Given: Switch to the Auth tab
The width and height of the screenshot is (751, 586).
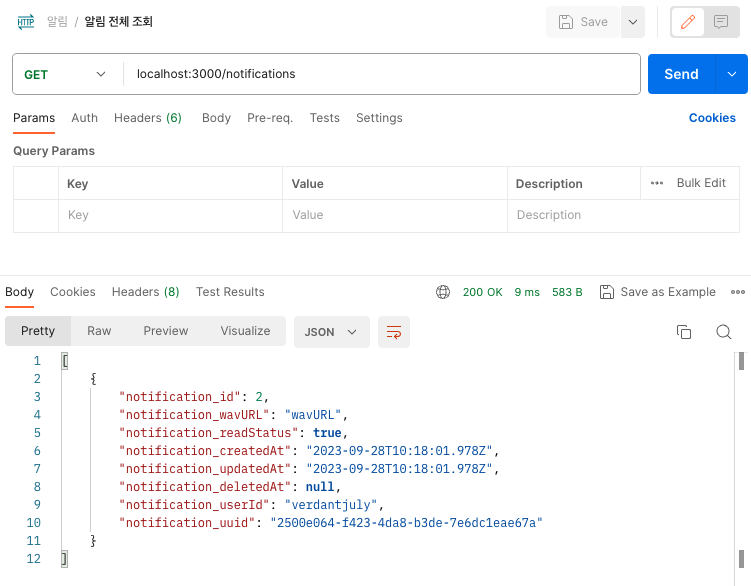Looking at the screenshot, I should click(84, 118).
